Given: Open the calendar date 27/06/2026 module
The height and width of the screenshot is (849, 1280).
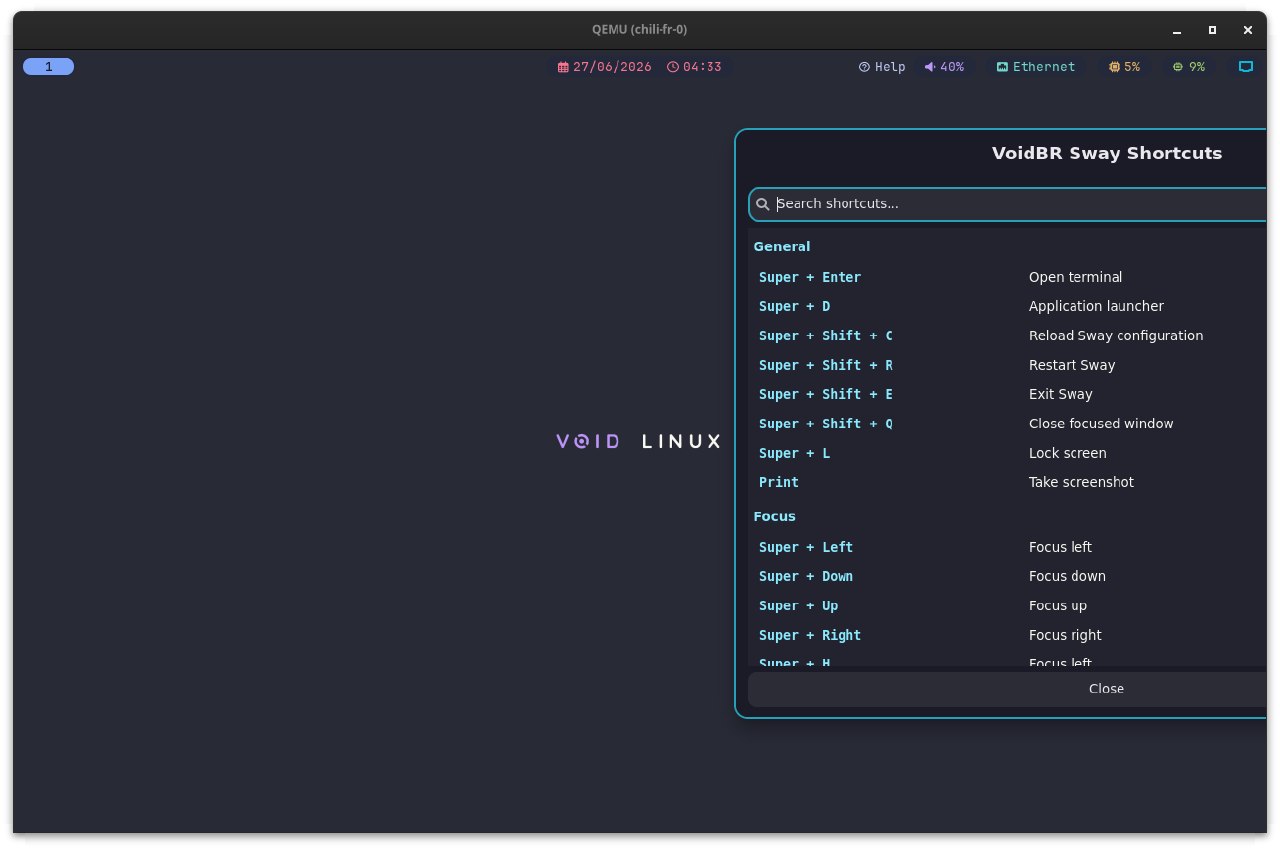Looking at the screenshot, I should (x=605, y=67).
